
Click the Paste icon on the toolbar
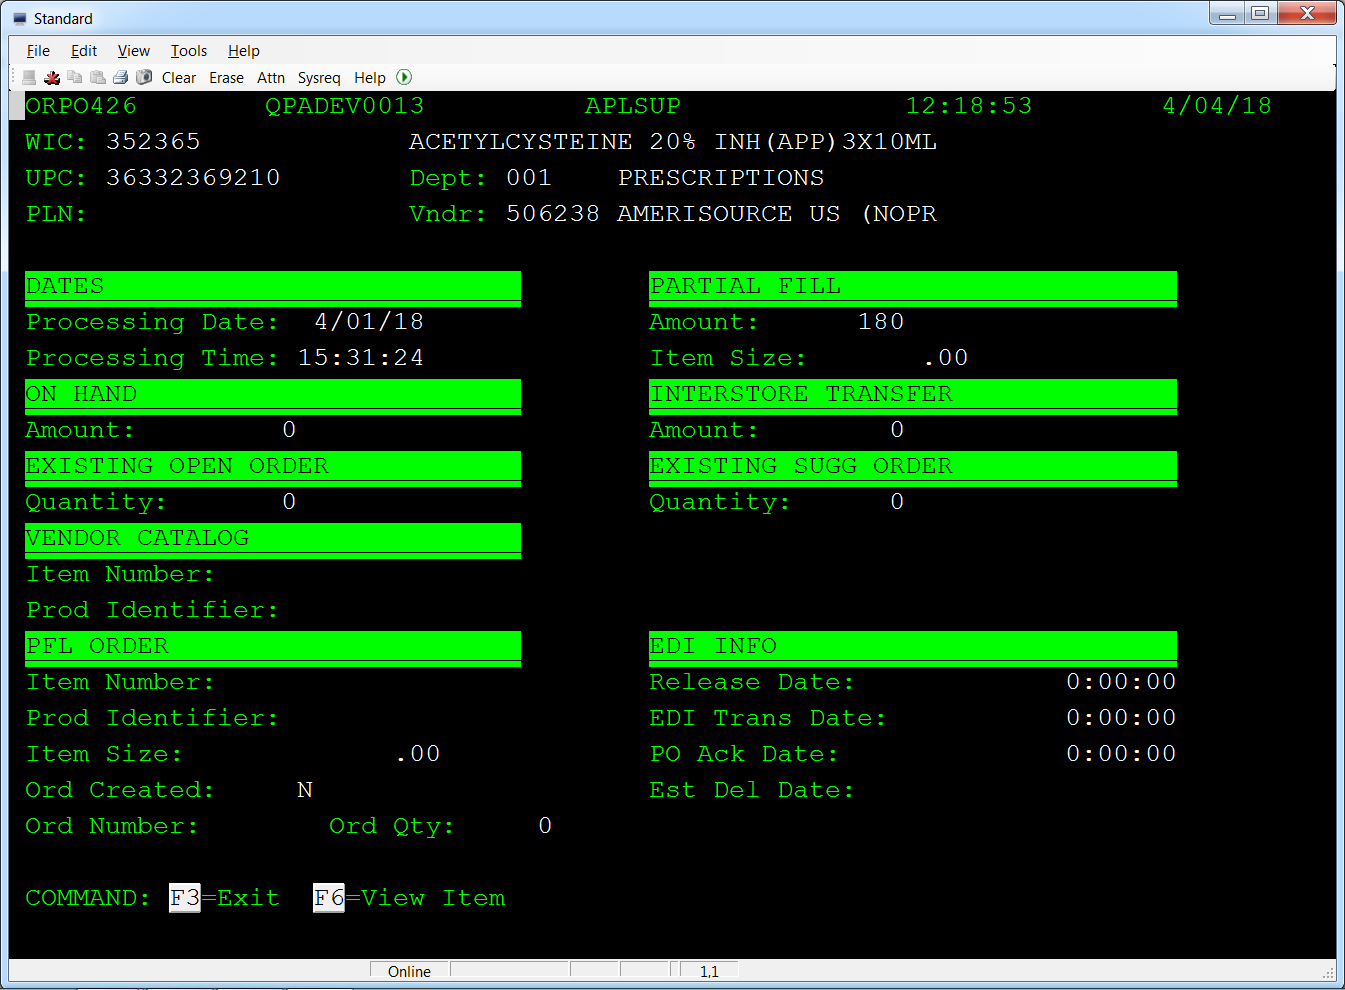pyautogui.click(x=97, y=77)
